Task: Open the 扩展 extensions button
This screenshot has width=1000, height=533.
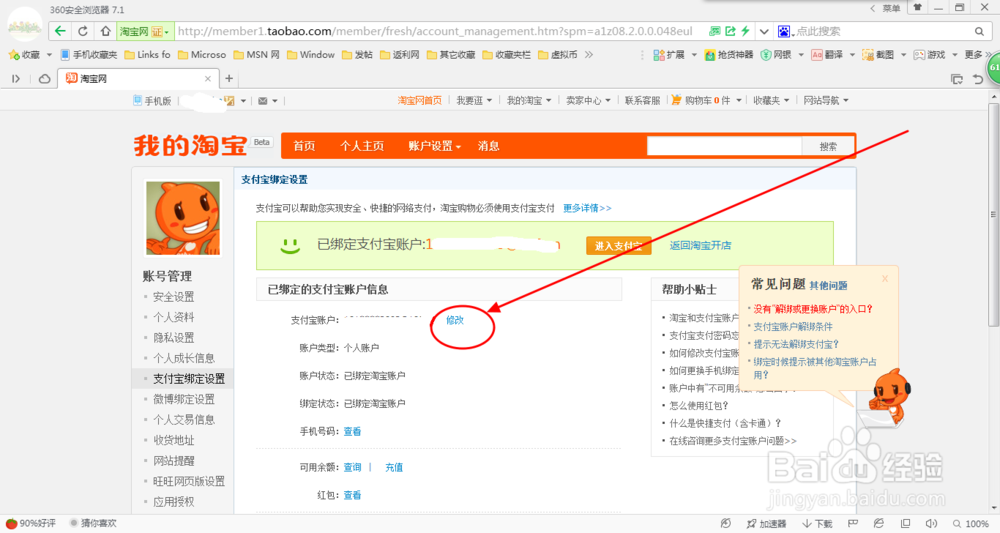Action: click(669, 55)
